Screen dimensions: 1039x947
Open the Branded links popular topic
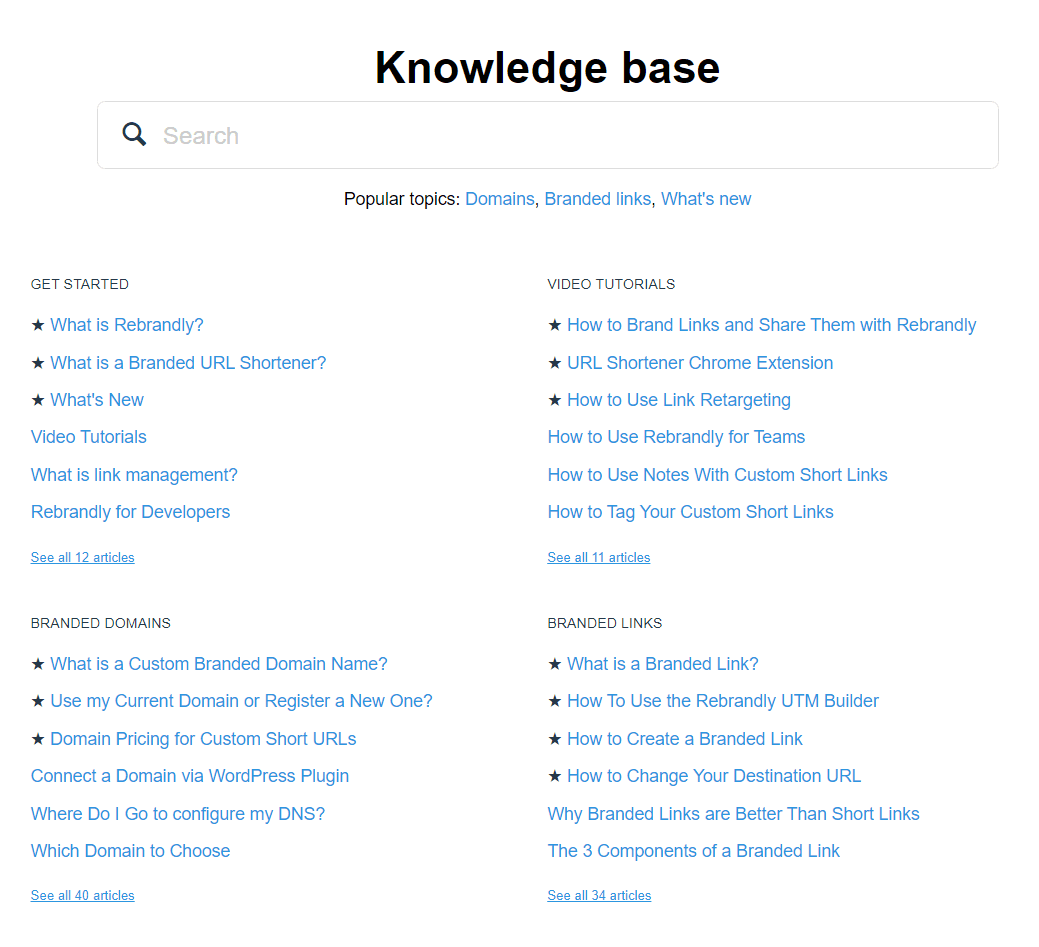[597, 199]
